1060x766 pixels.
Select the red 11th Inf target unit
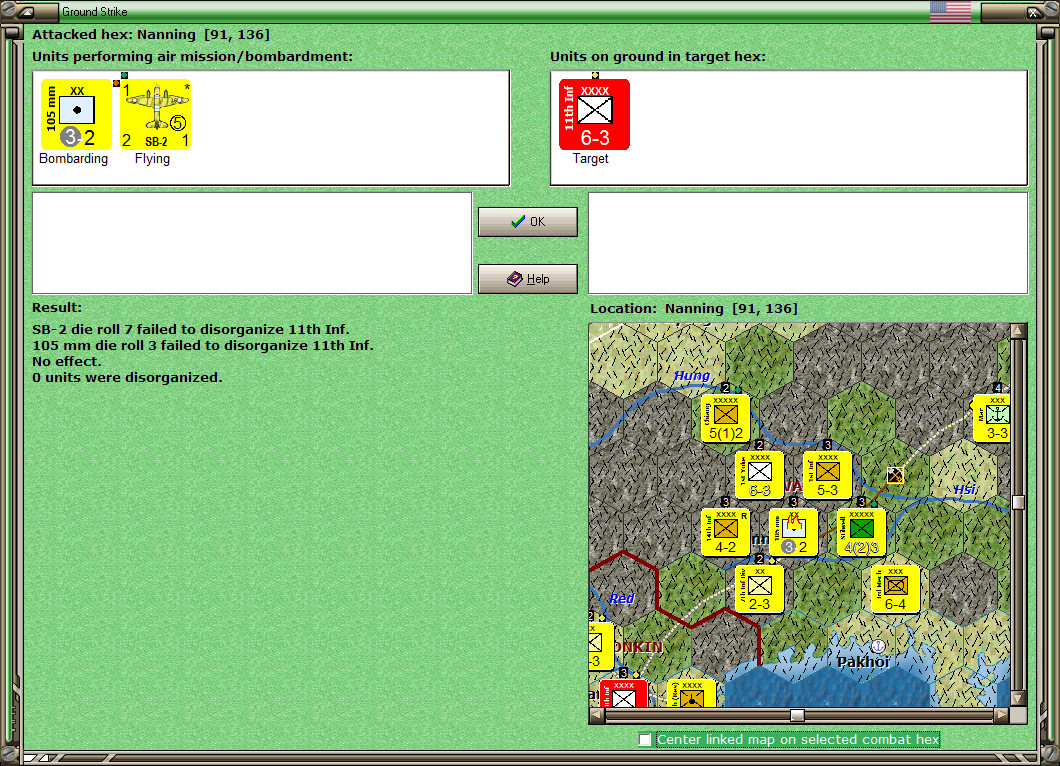coord(594,114)
